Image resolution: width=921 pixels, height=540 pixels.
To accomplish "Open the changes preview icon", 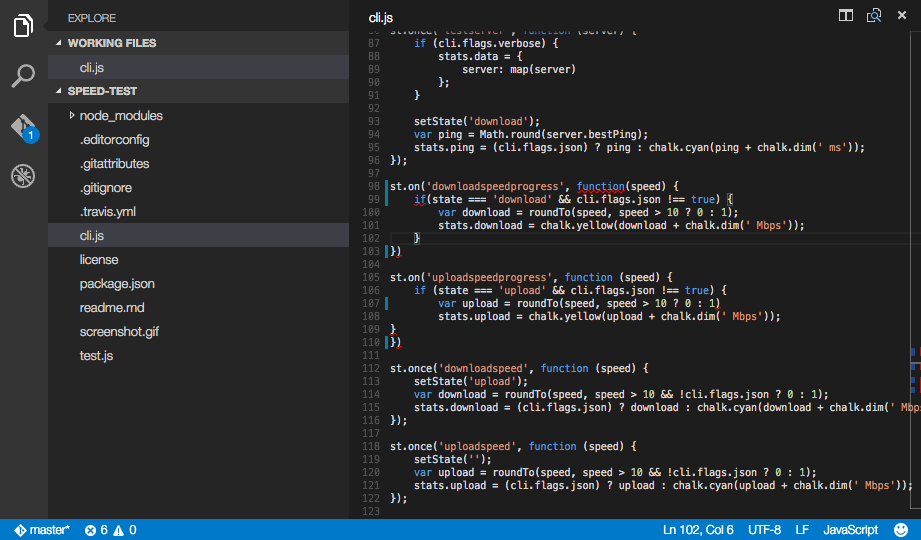I will tap(874, 15).
